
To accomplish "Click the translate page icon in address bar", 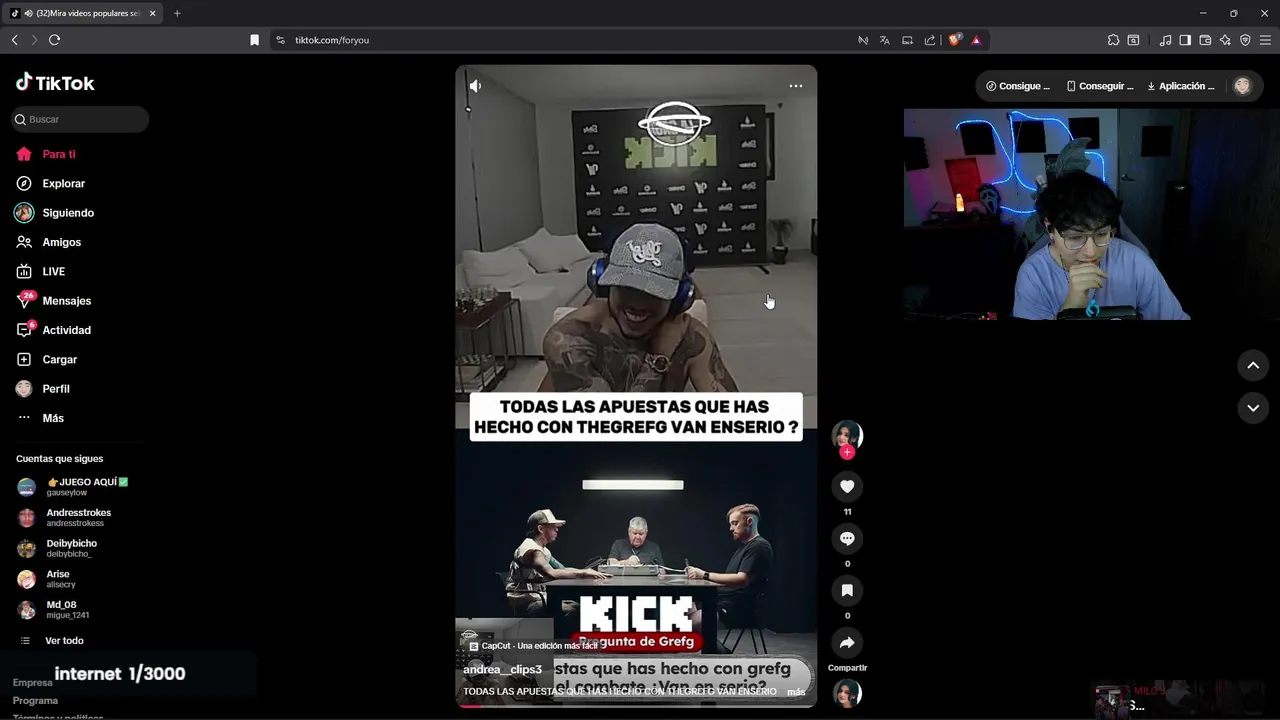I will [x=885, y=40].
